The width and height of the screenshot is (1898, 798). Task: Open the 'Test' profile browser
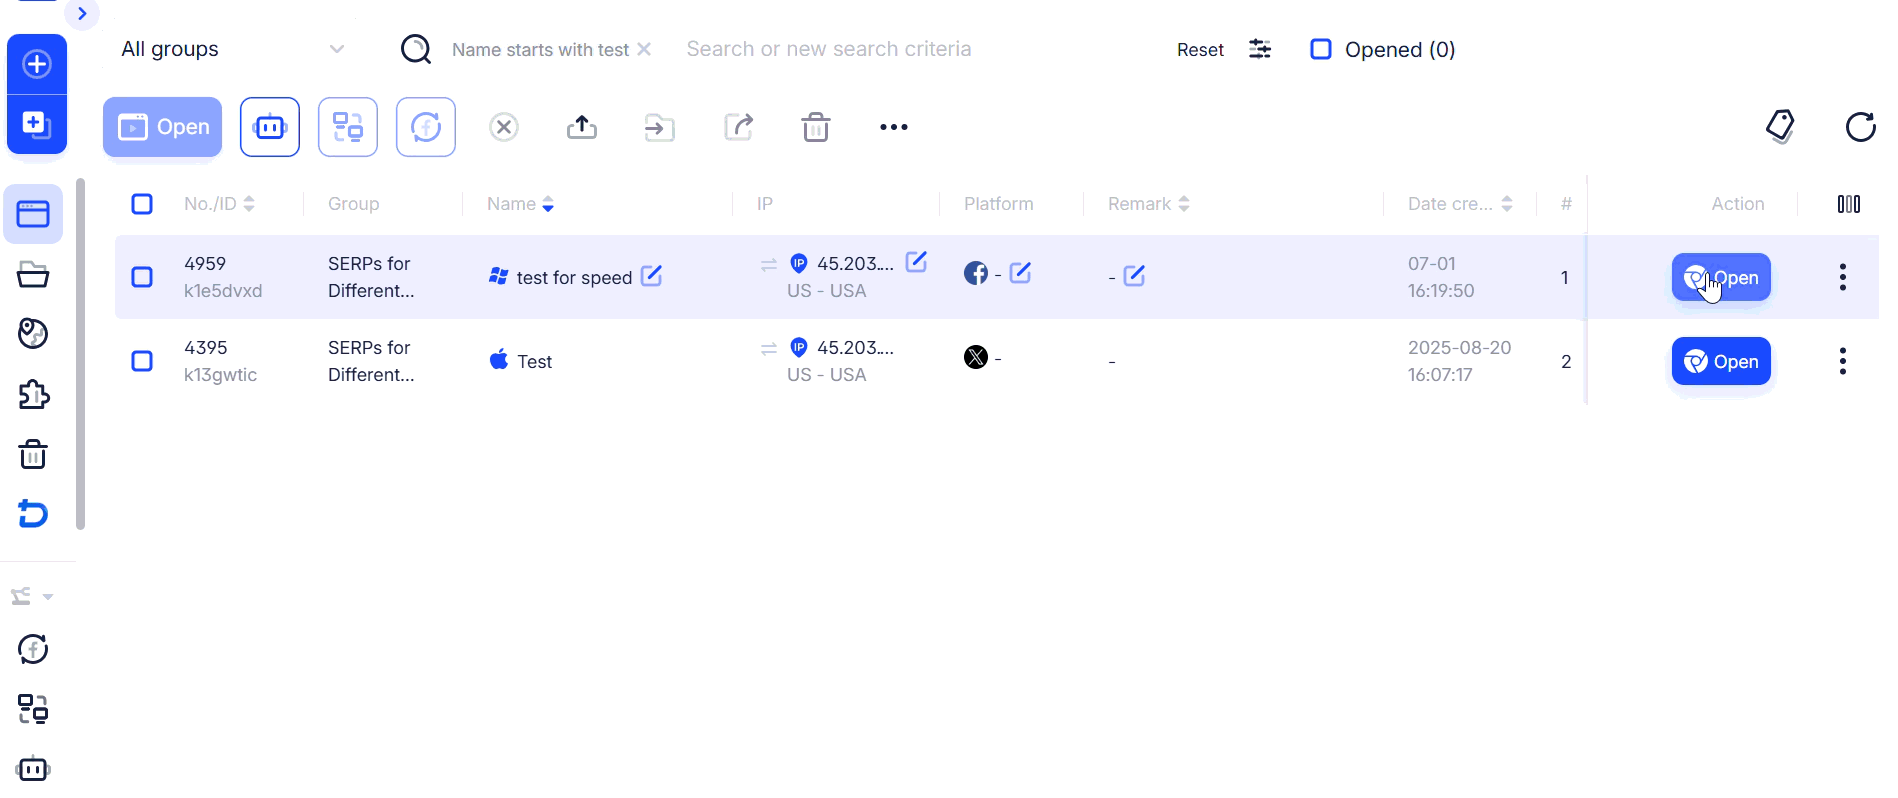(1721, 361)
